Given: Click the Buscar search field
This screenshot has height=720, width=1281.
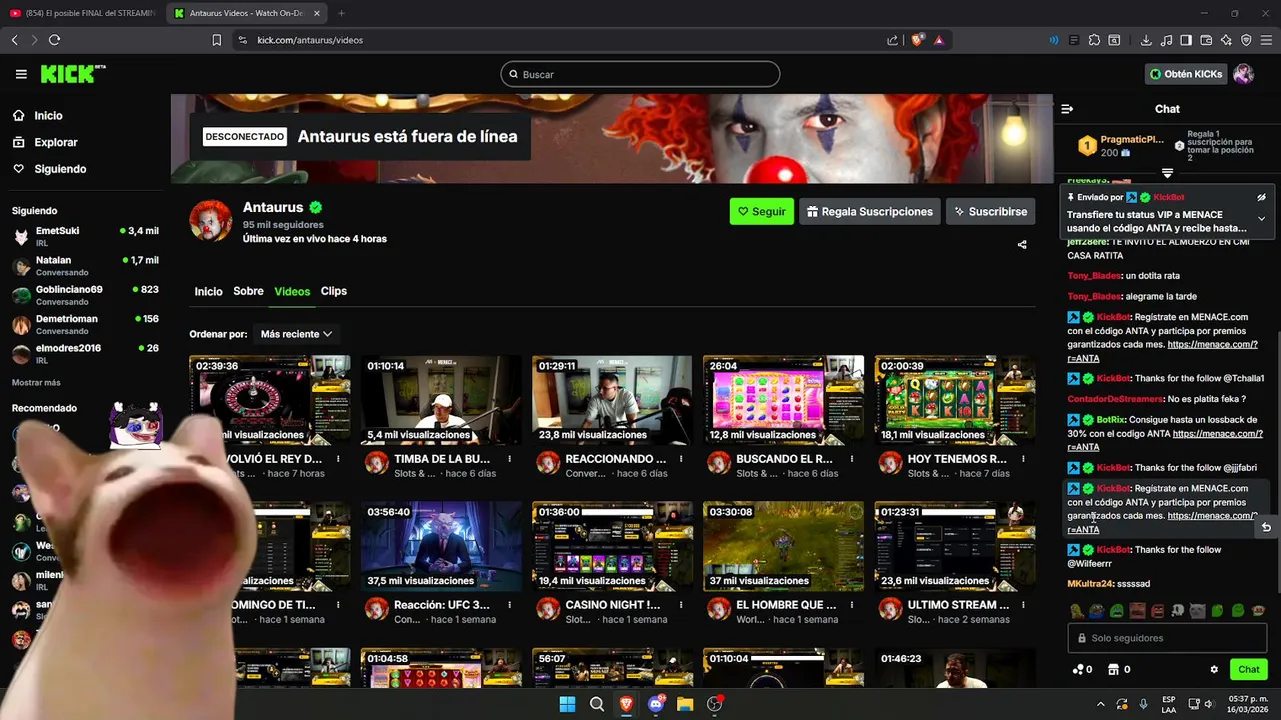Looking at the screenshot, I should [640, 74].
